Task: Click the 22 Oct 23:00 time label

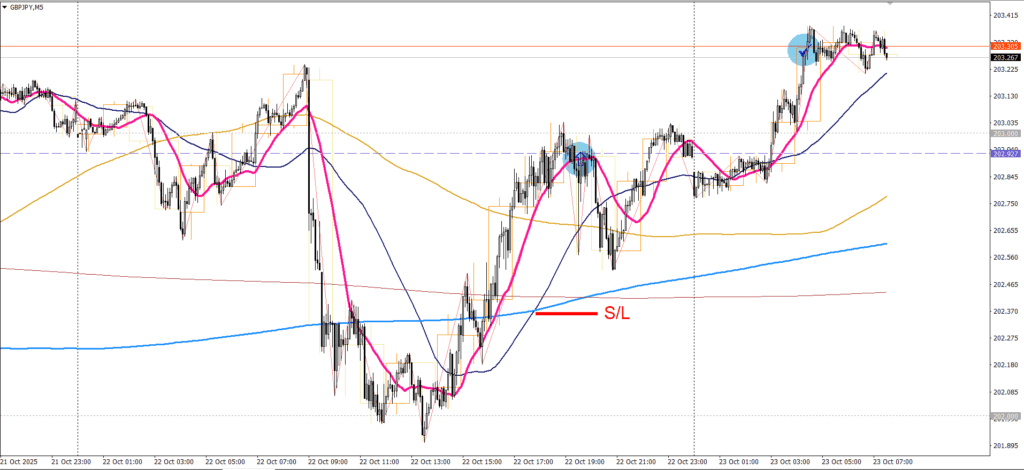Action: pyautogui.click(x=687, y=462)
